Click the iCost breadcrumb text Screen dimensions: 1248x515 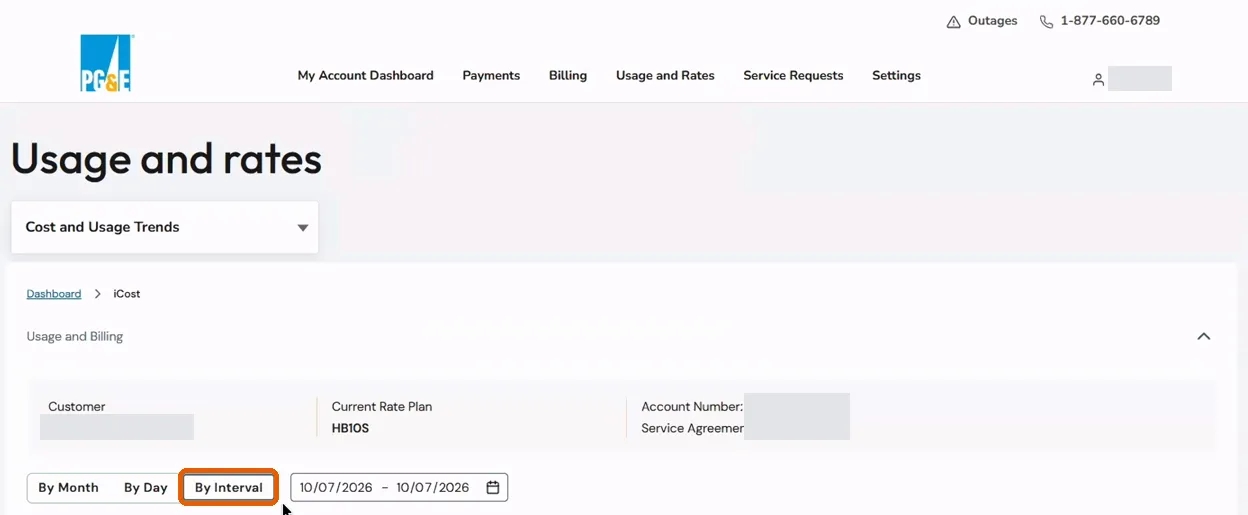coord(127,294)
